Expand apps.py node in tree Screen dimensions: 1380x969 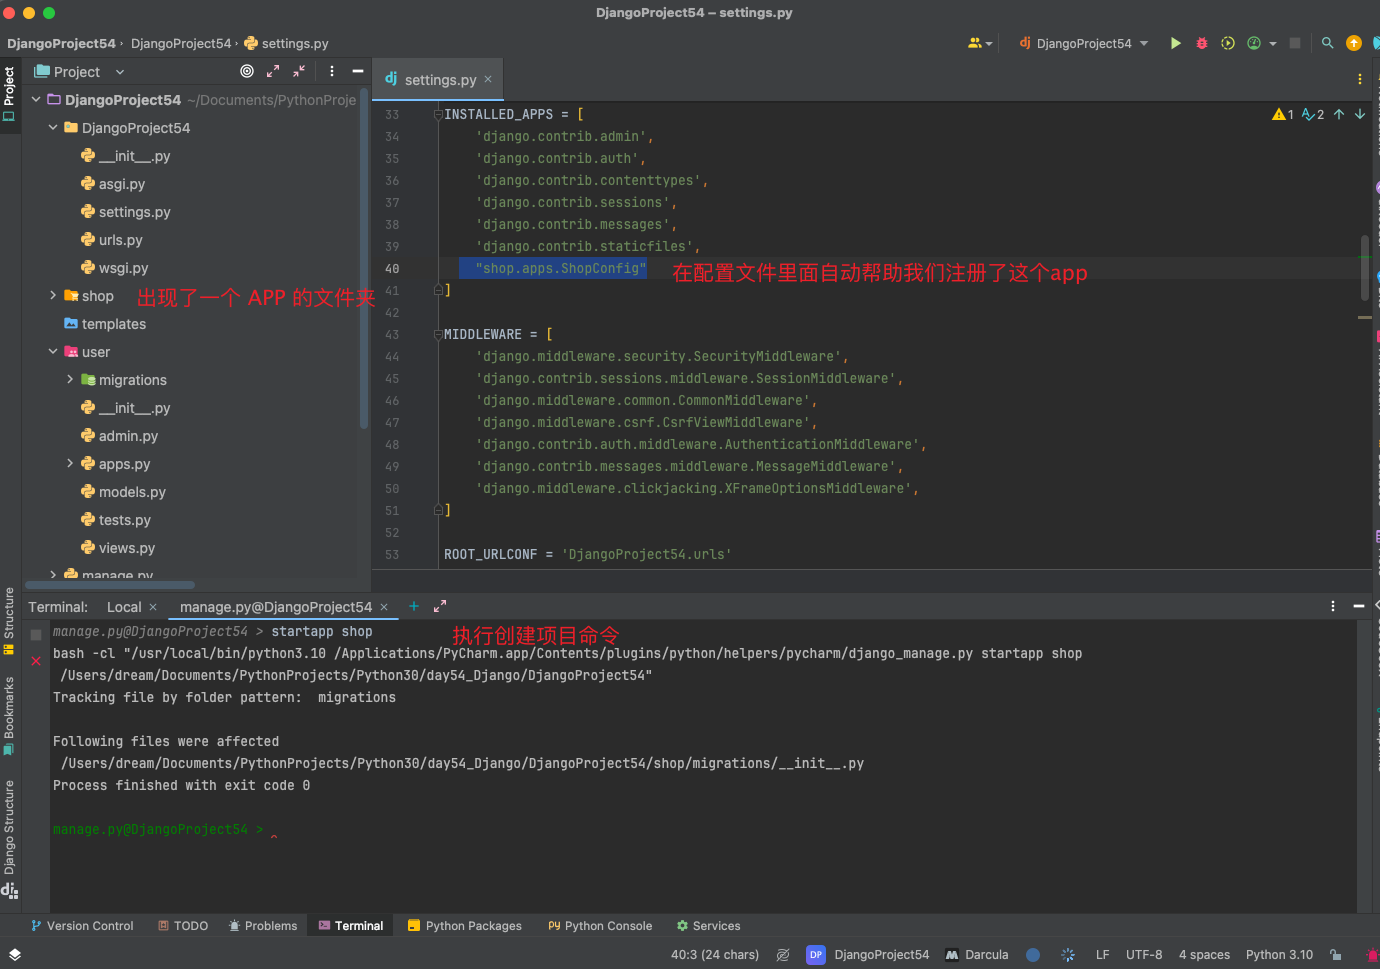(x=70, y=463)
